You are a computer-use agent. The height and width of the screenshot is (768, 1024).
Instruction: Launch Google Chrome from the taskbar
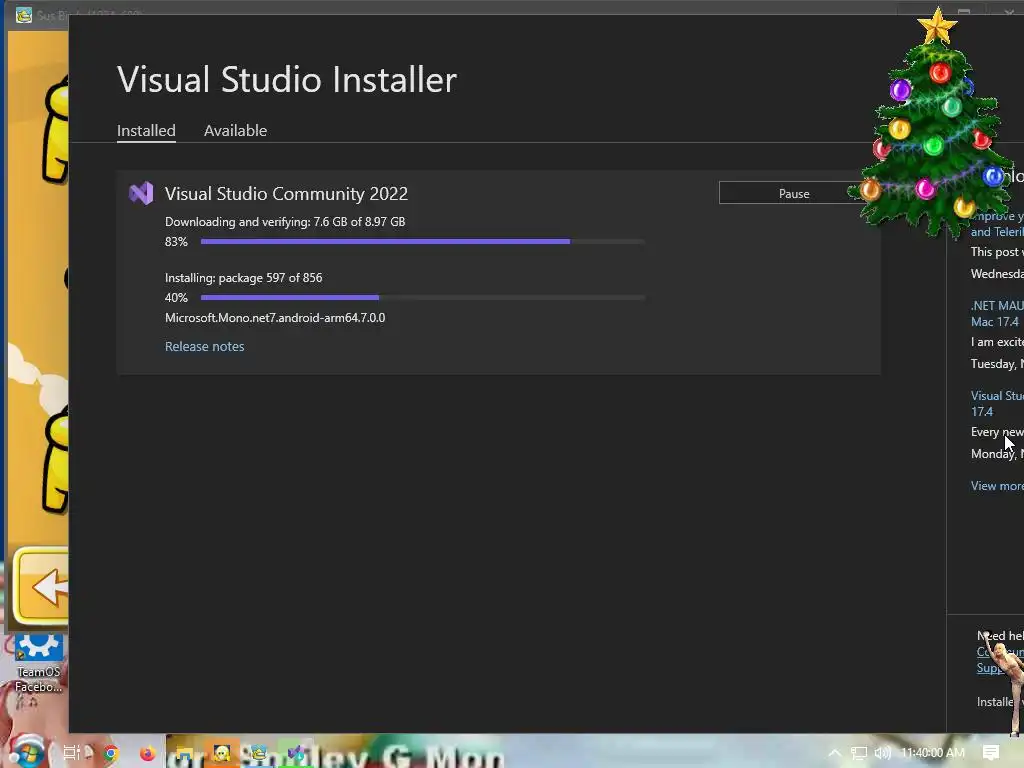click(111, 754)
